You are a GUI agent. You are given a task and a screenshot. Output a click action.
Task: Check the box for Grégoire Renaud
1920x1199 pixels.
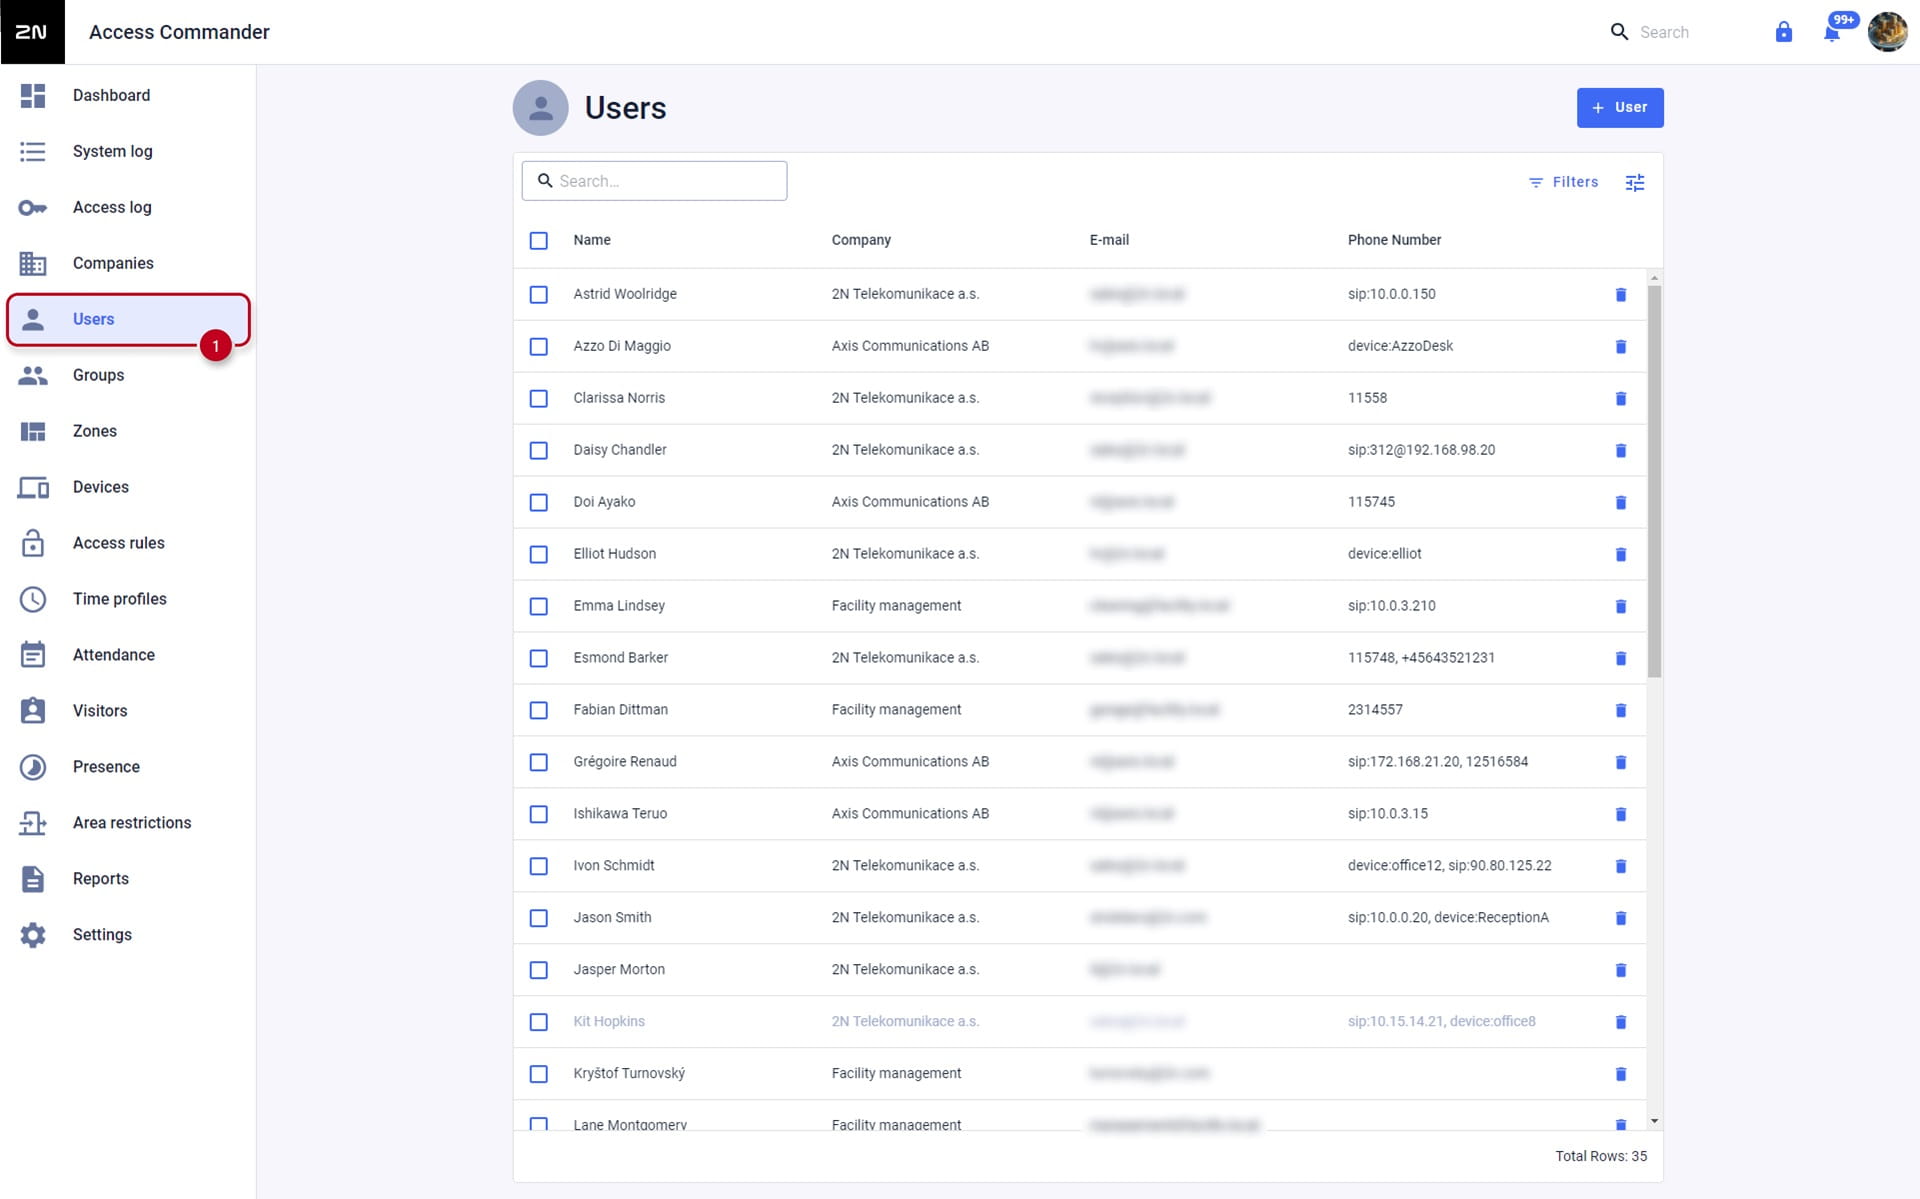[539, 762]
